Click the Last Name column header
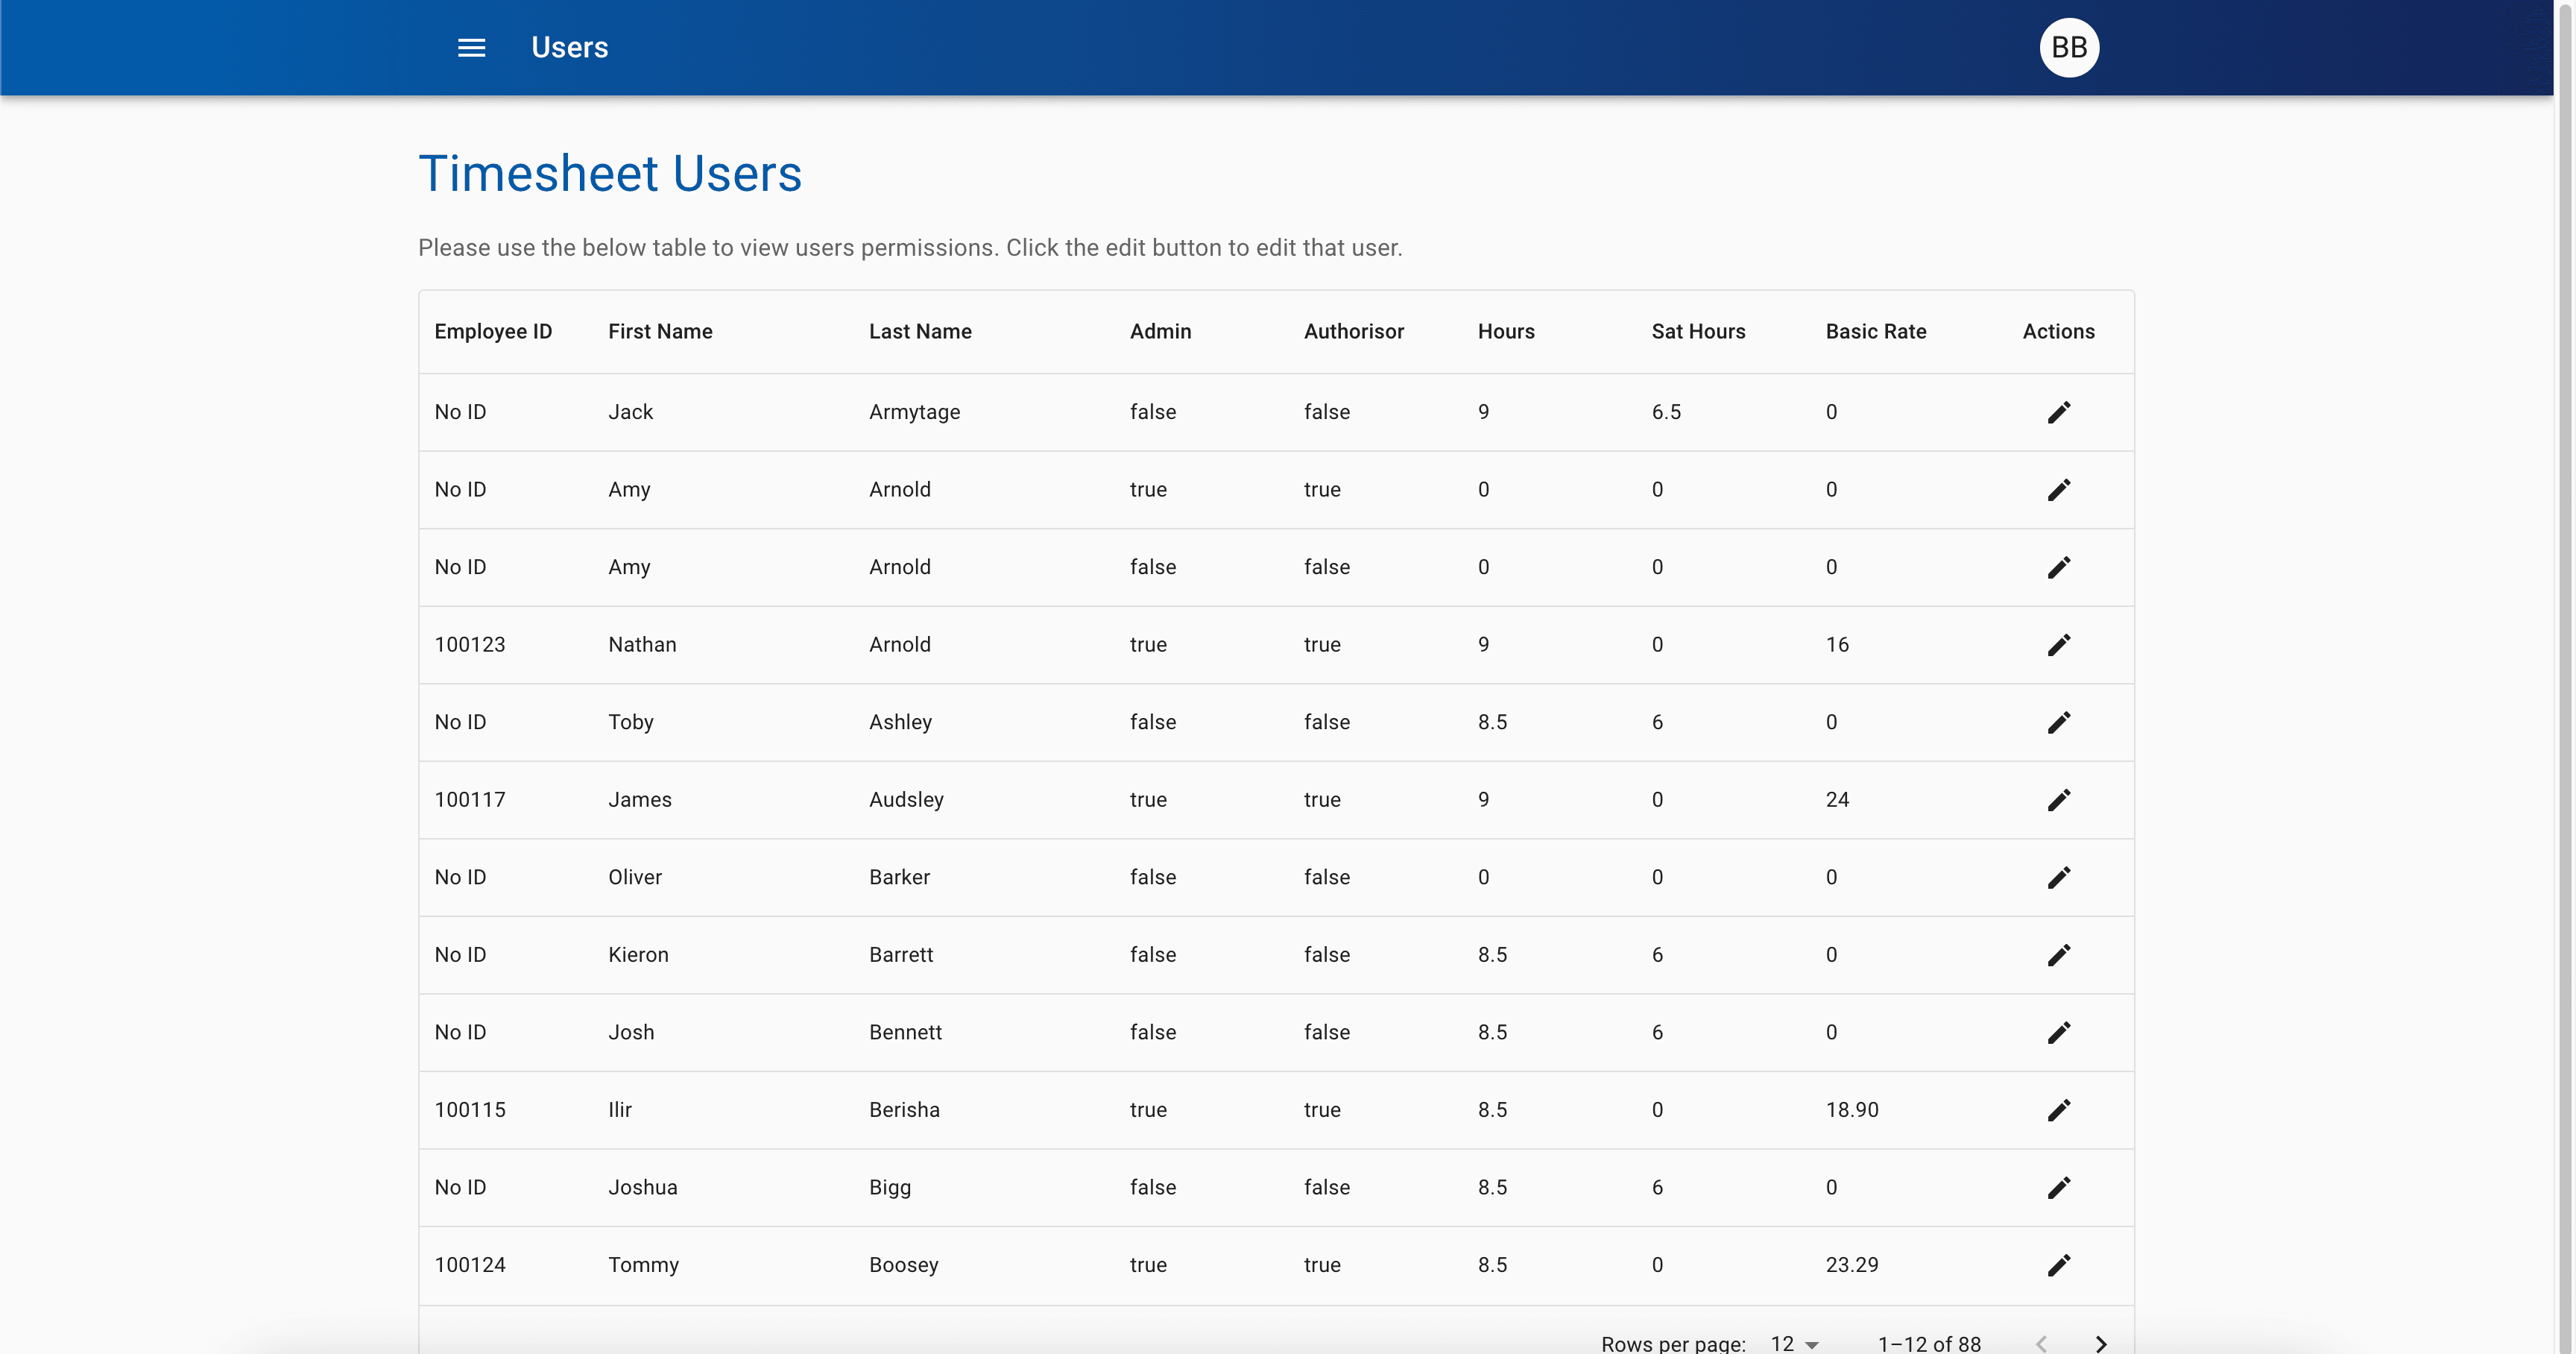2576x1354 pixels. (x=919, y=331)
